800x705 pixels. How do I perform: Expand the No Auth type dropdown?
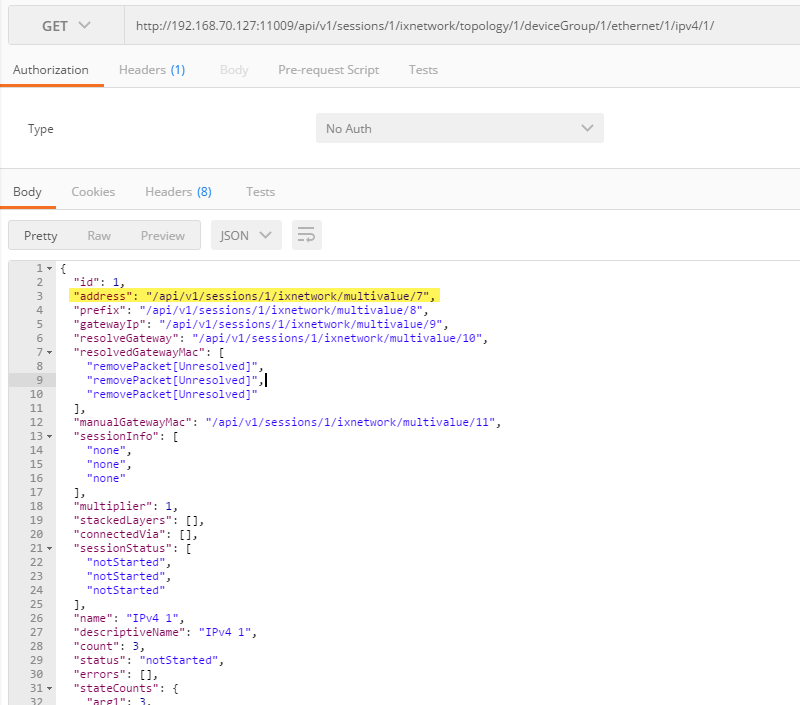tap(459, 129)
